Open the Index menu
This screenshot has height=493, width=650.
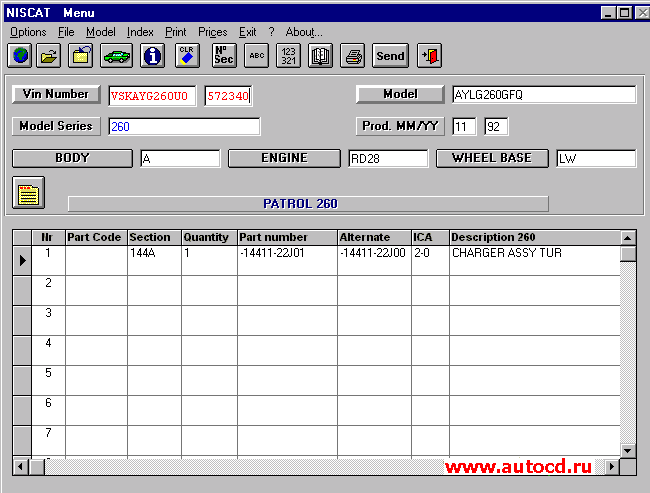click(x=140, y=32)
